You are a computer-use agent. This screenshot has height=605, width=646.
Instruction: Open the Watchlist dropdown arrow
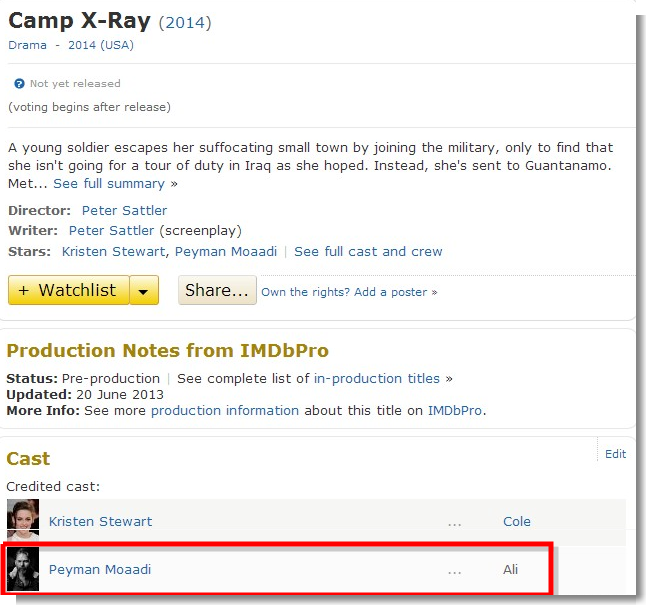pos(144,291)
